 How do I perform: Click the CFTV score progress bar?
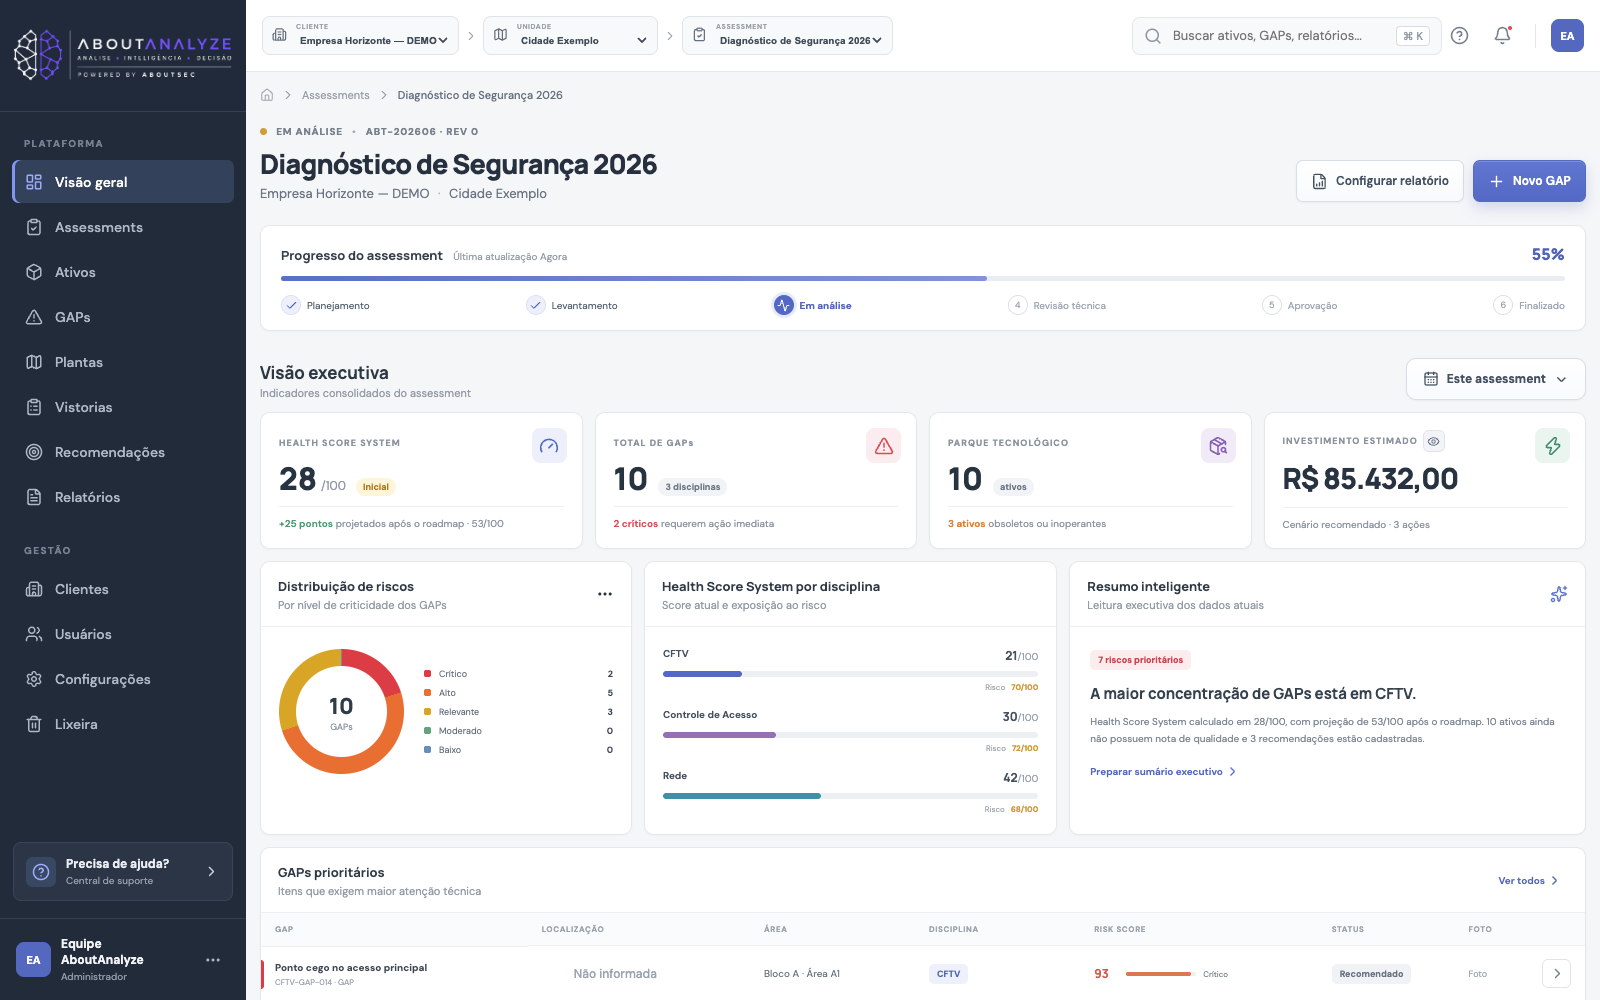point(850,674)
